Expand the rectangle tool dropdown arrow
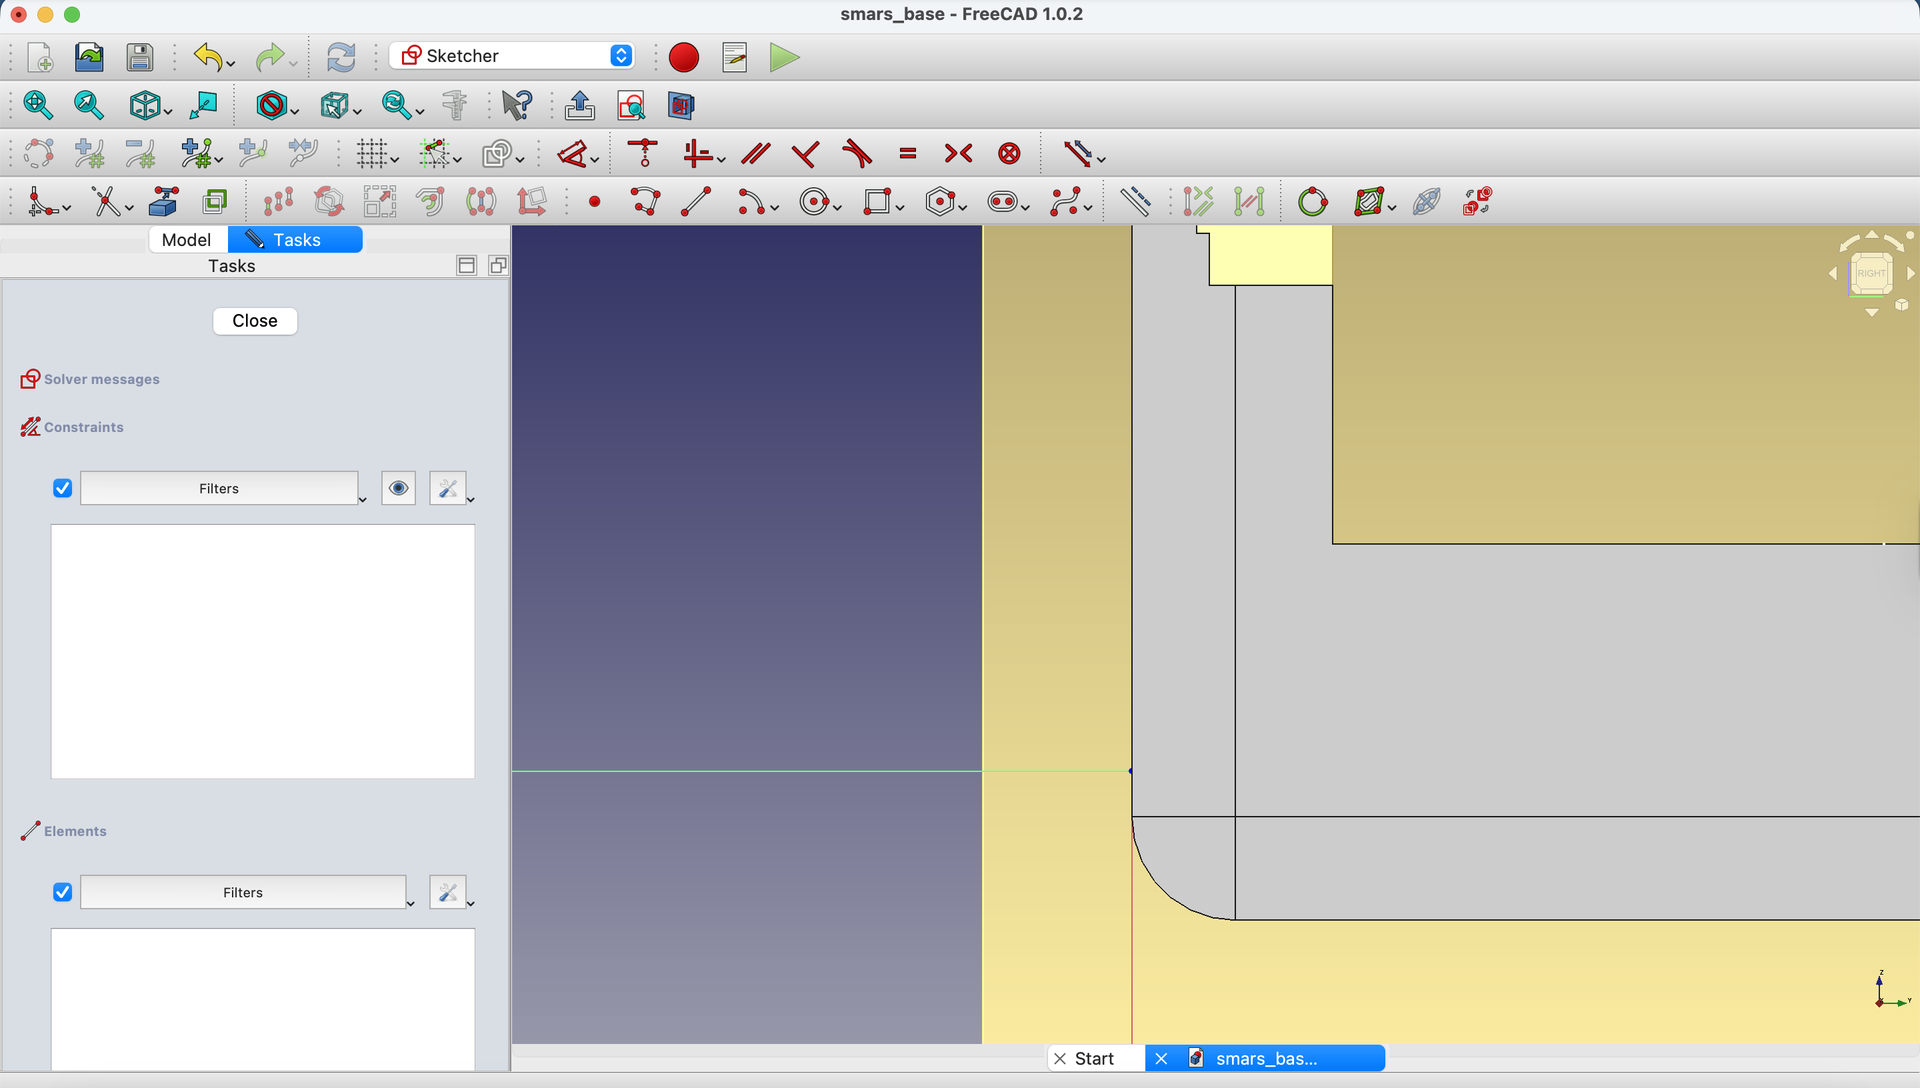Screen dimensions: 1920x1088 coord(900,208)
